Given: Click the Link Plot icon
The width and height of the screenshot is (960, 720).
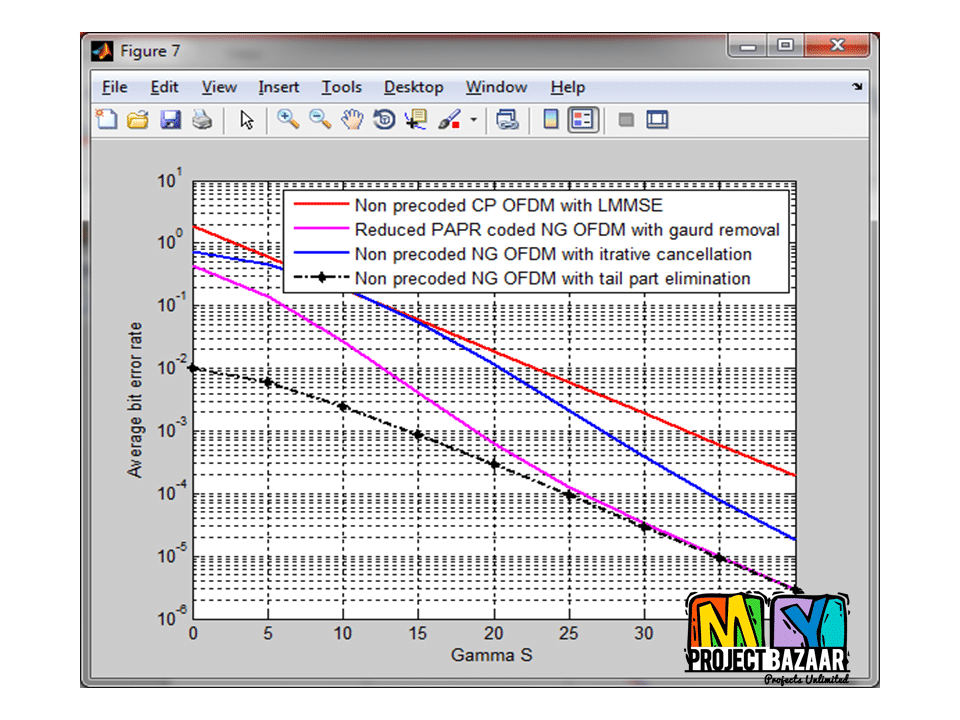Looking at the screenshot, I should pos(508,120).
